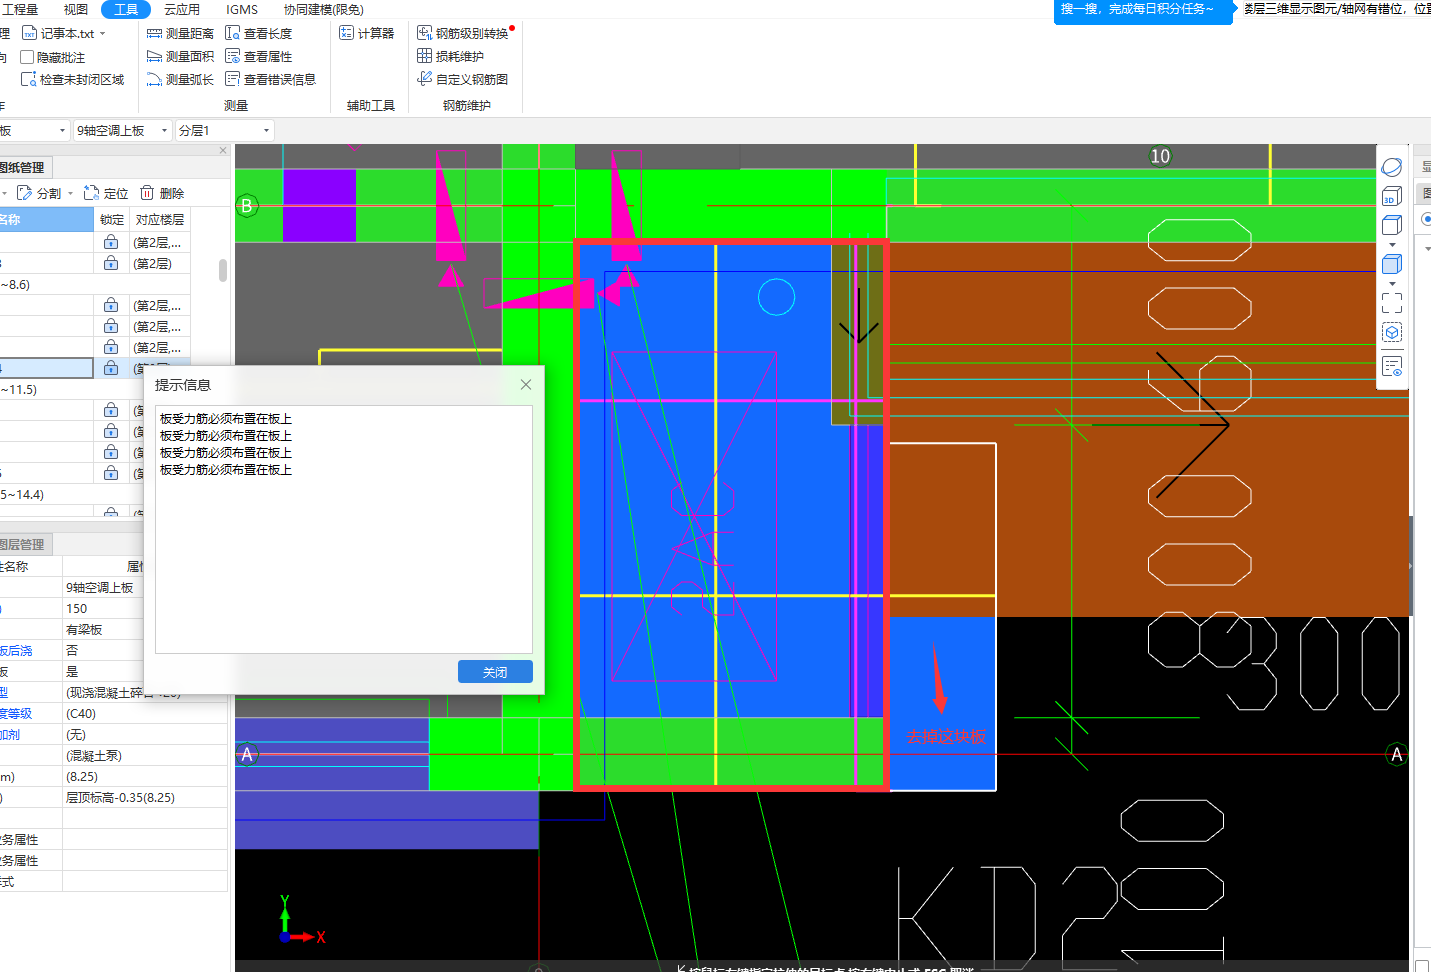
Task: Click 分割 split drawing tool
Action: point(40,193)
